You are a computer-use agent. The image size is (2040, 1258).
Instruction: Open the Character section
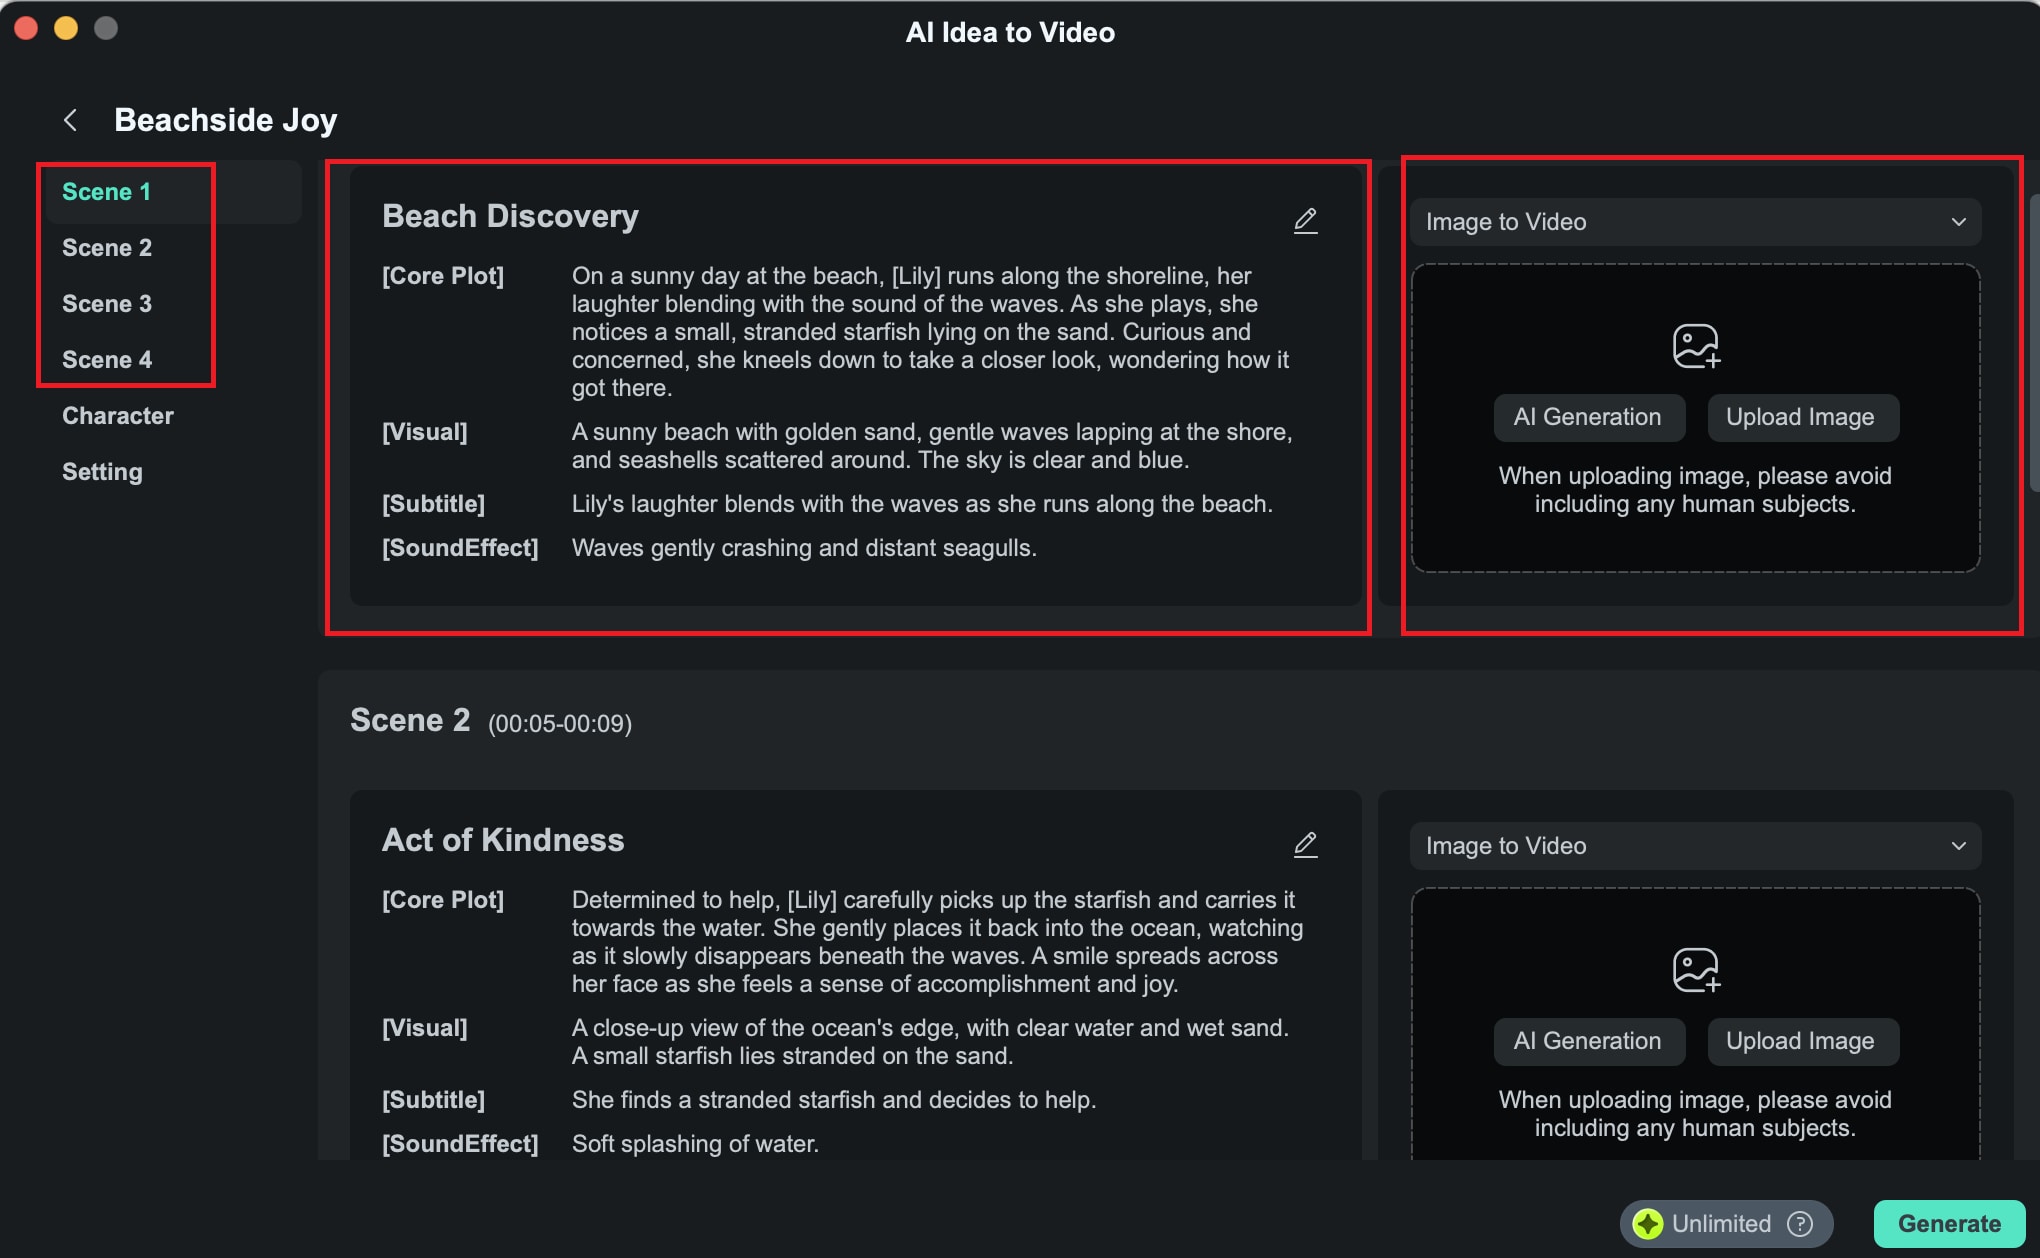click(x=118, y=416)
